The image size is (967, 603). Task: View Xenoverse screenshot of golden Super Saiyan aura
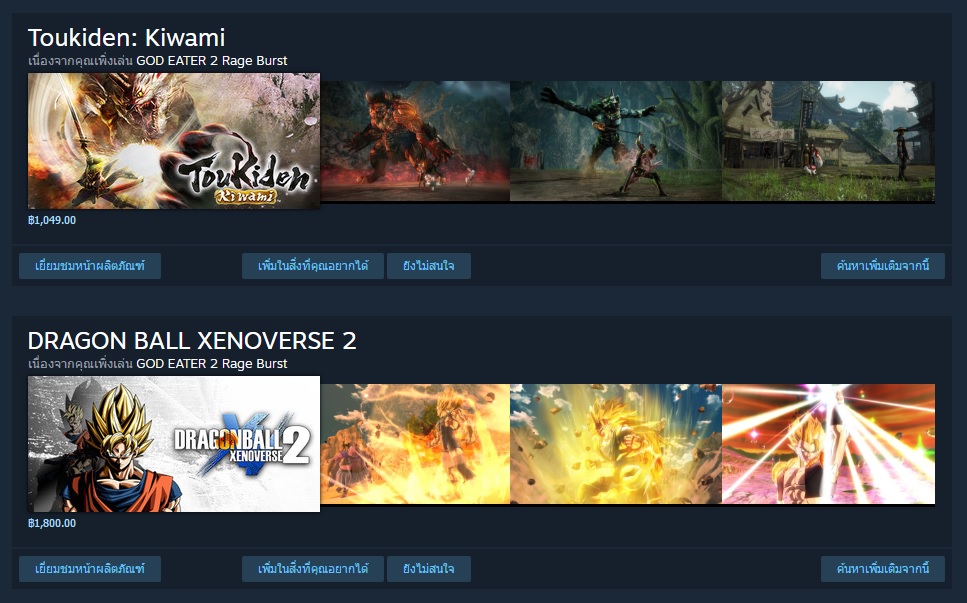615,444
